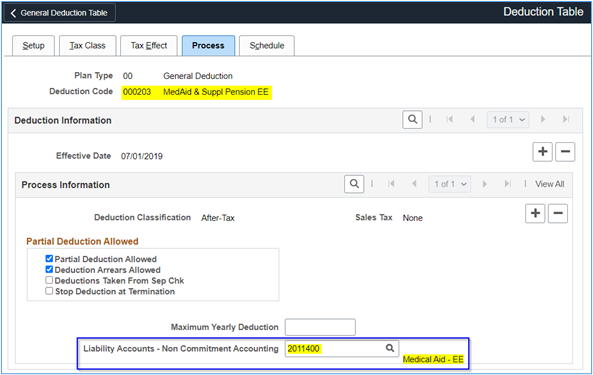The width and height of the screenshot is (593, 375).
Task: Open Deduction Information 1 of 1 dropdown
Action: (x=508, y=120)
